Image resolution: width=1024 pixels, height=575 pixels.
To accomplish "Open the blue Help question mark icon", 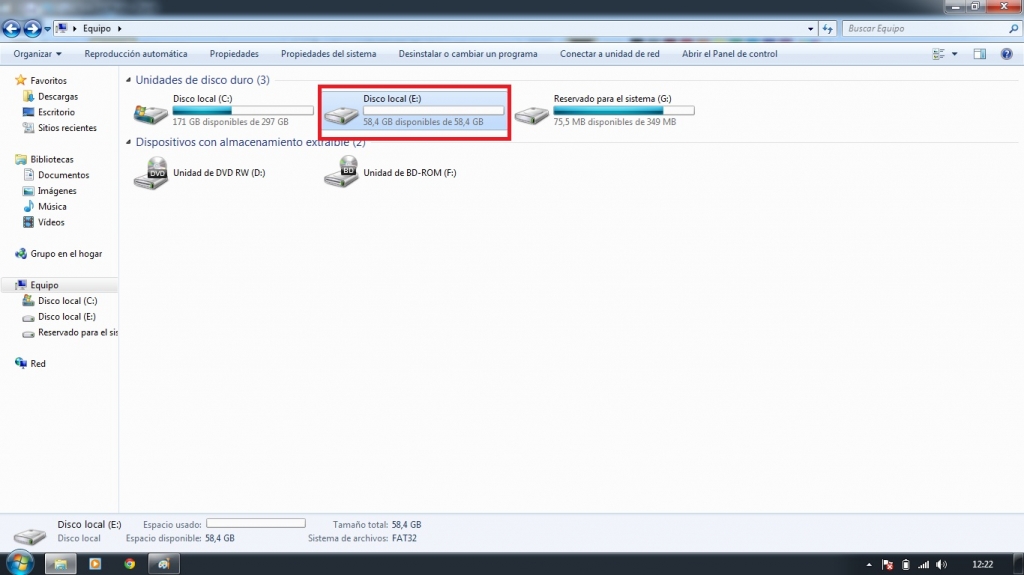I will click(1006, 54).
